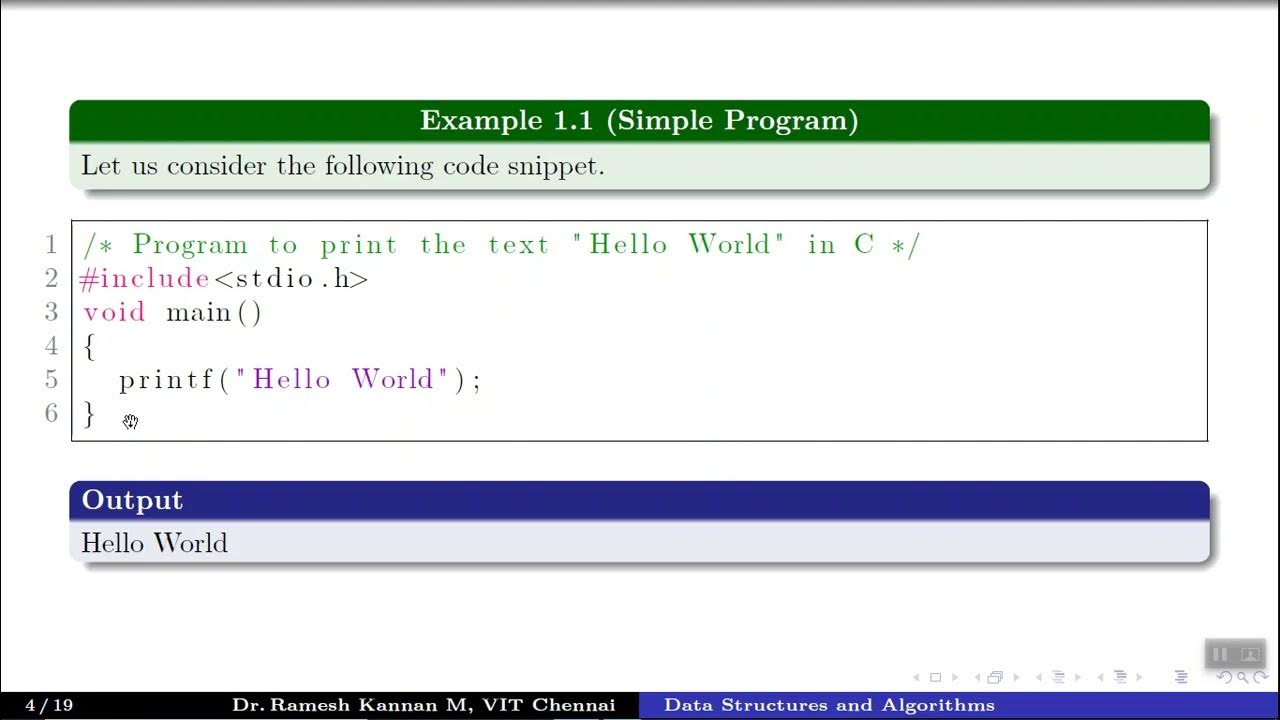Click the Output block header
The width and height of the screenshot is (1280, 720).
coord(639,500)
